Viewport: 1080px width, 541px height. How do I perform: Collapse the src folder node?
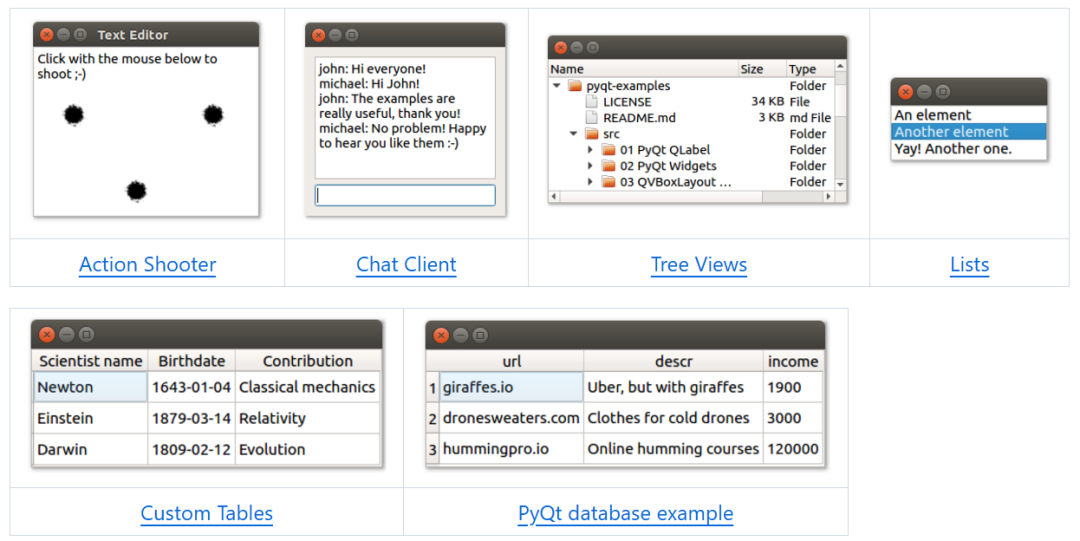[574, 134]
